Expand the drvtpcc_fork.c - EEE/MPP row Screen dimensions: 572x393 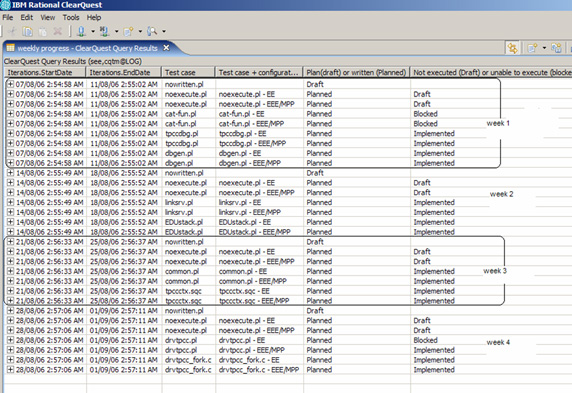coord(10,370)
